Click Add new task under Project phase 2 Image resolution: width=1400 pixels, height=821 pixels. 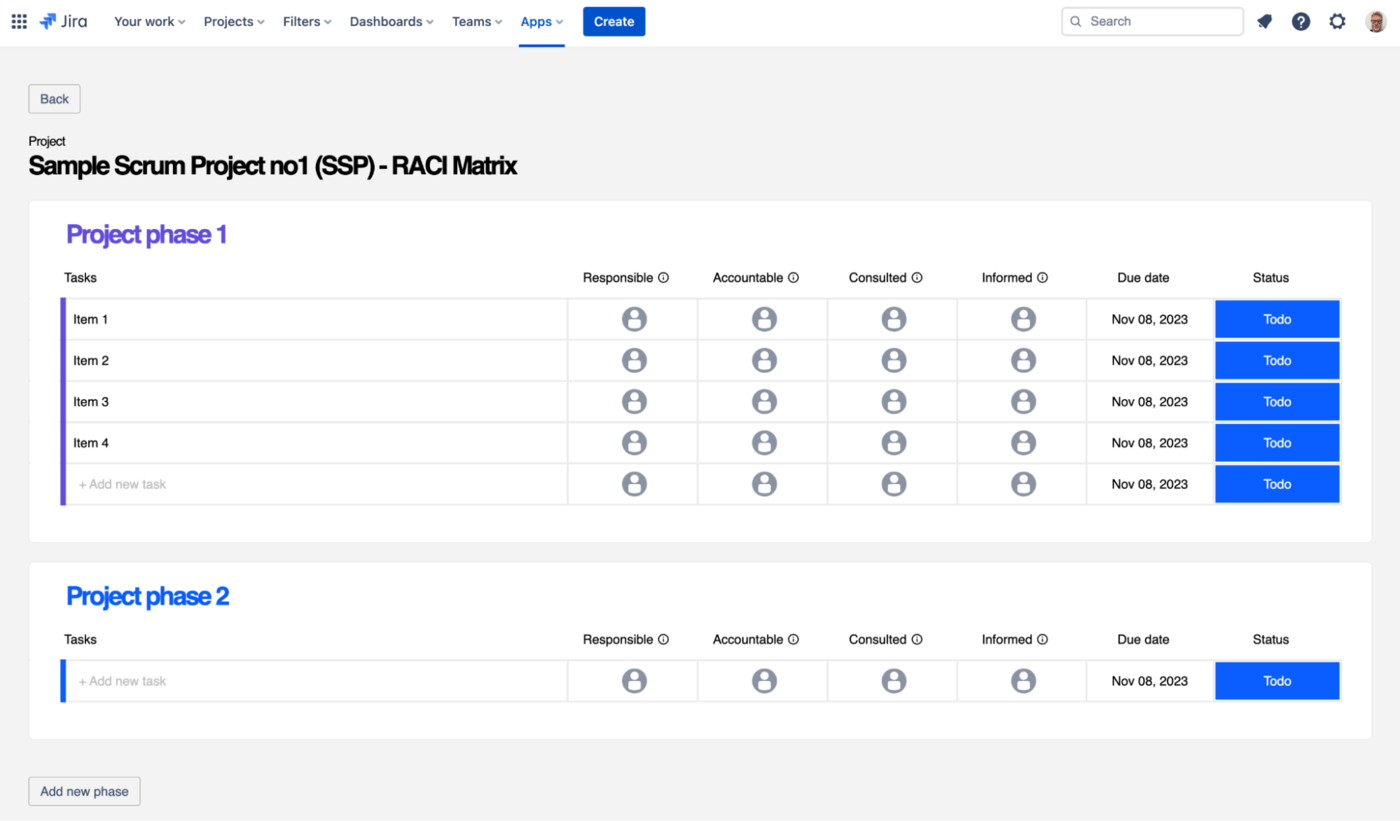pyautogui.click(x=122, y=680)
